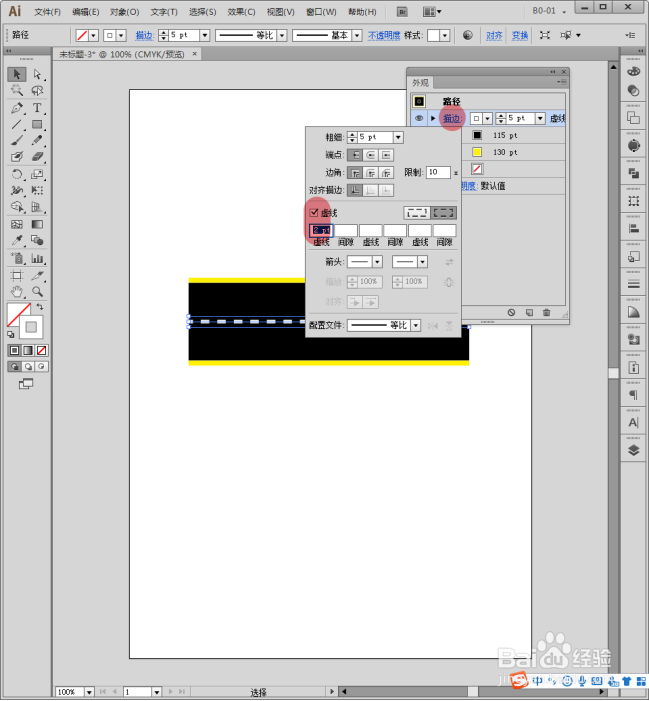Viewport: 649px width, 701px height.
Task: Select the Type tool
Action: 37,108
